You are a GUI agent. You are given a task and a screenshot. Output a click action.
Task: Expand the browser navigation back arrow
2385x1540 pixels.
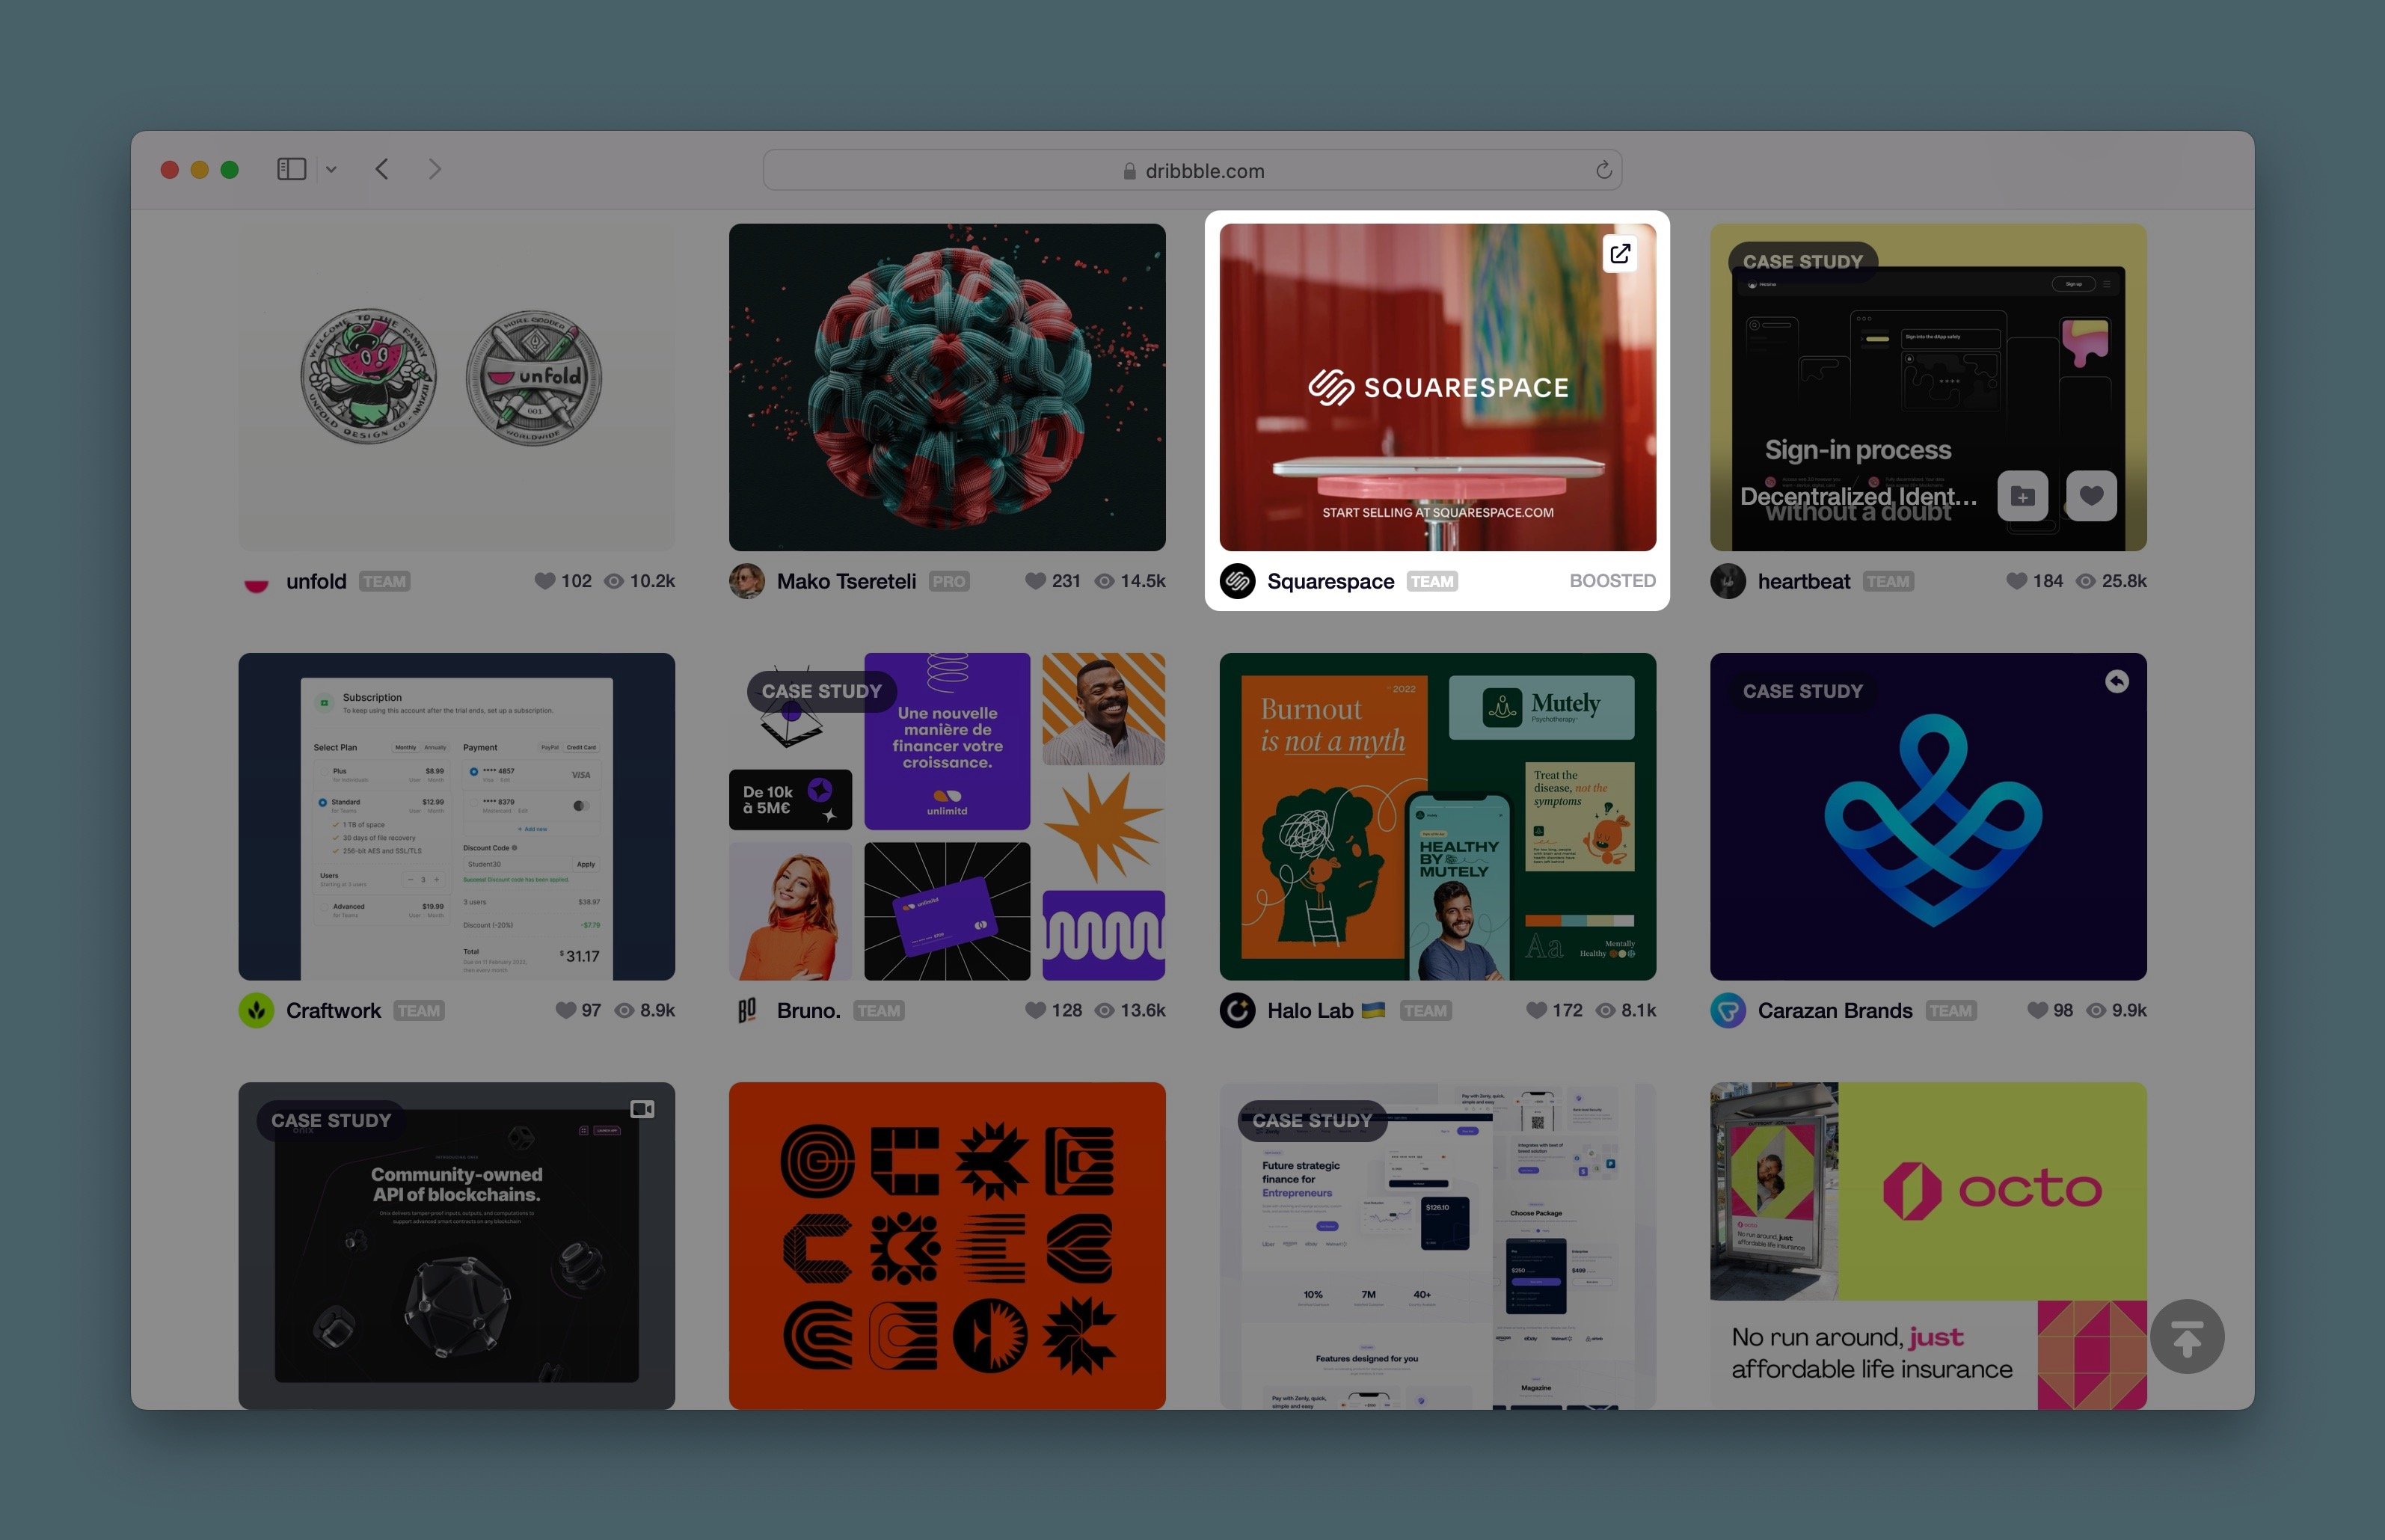pos(381,168)
